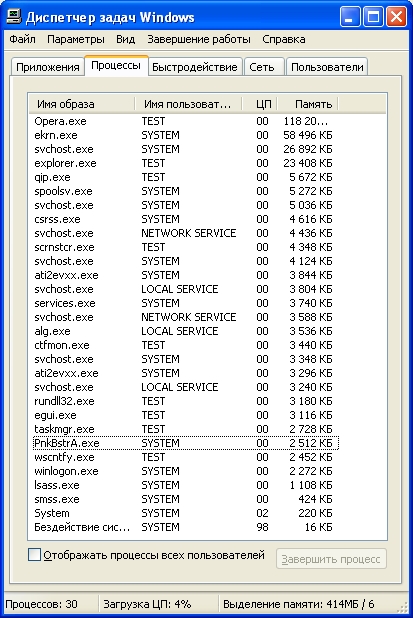Switch to the Пользователи tab
The image size is (413, 618).
[x=327, y=67]
